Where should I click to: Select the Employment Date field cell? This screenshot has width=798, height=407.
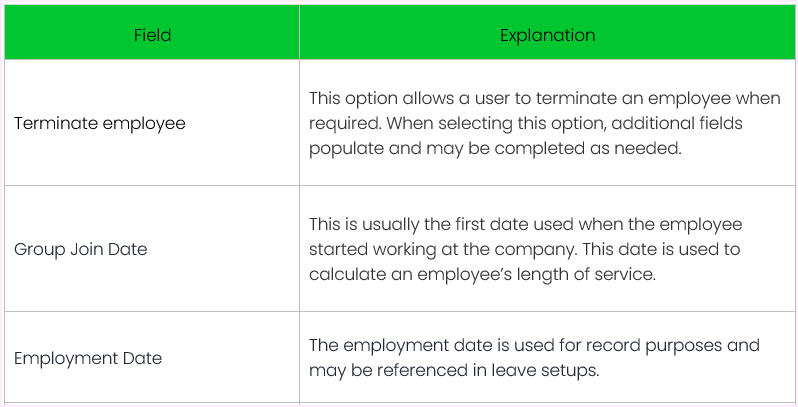(x=88, y=358)
